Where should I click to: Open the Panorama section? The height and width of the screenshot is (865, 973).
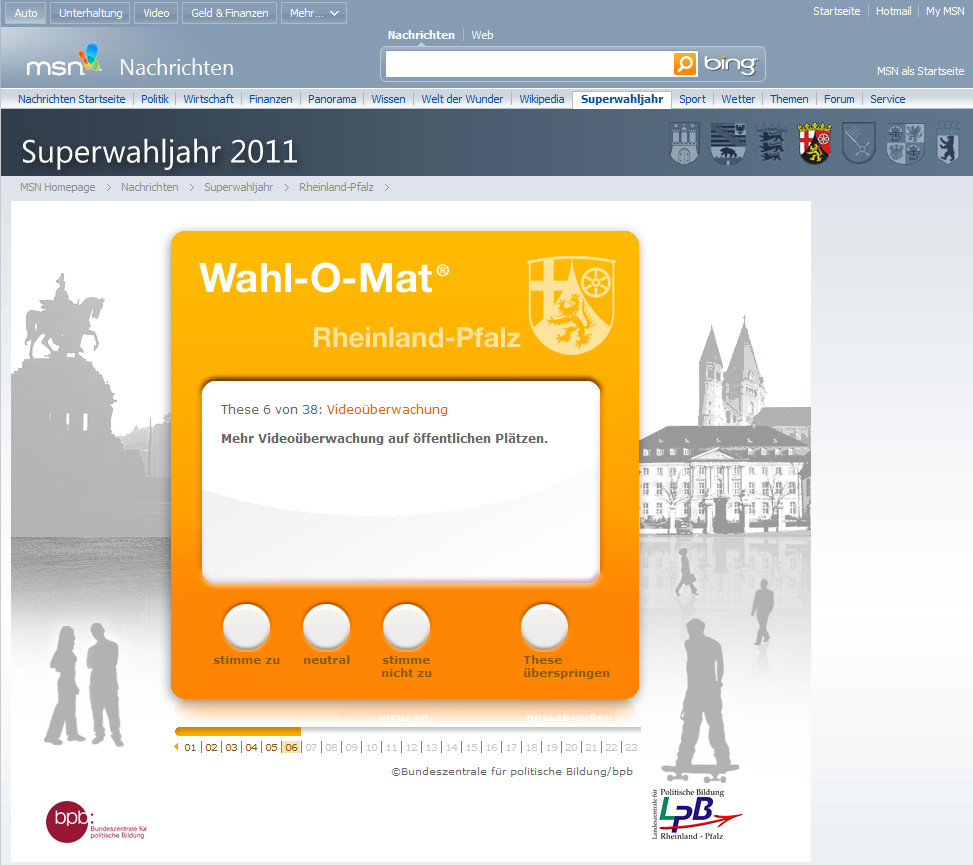[x=332, y=99]
